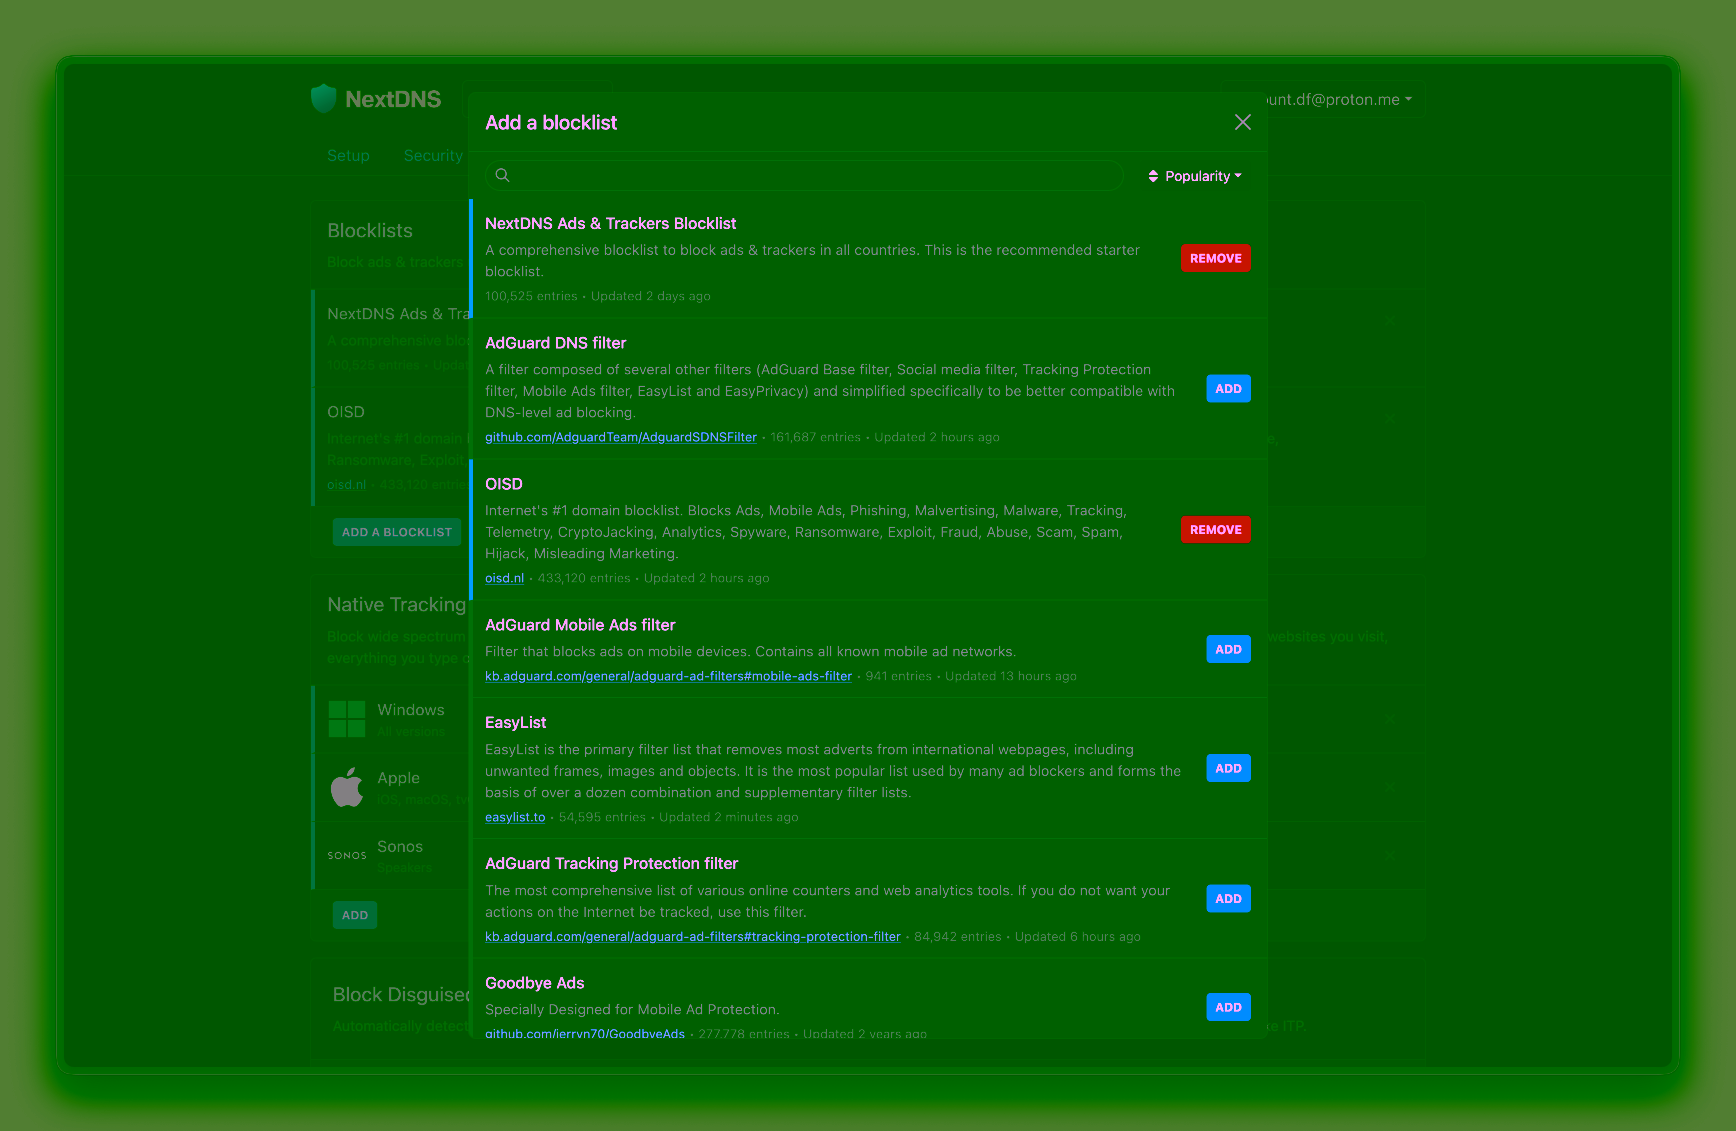Click the Windows logo in Native Tracking
Viewport: 1736px width, 1131px height.
(347, 719)
